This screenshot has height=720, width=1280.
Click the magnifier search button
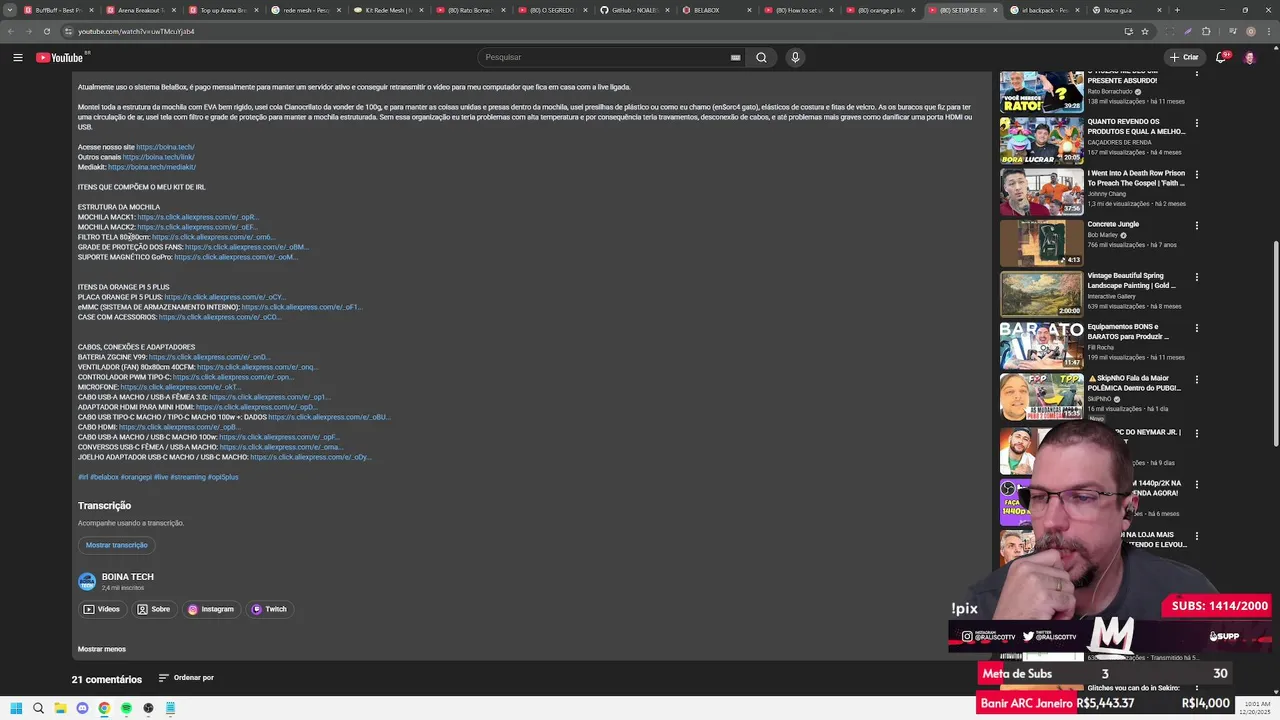(x=761, y=57)
